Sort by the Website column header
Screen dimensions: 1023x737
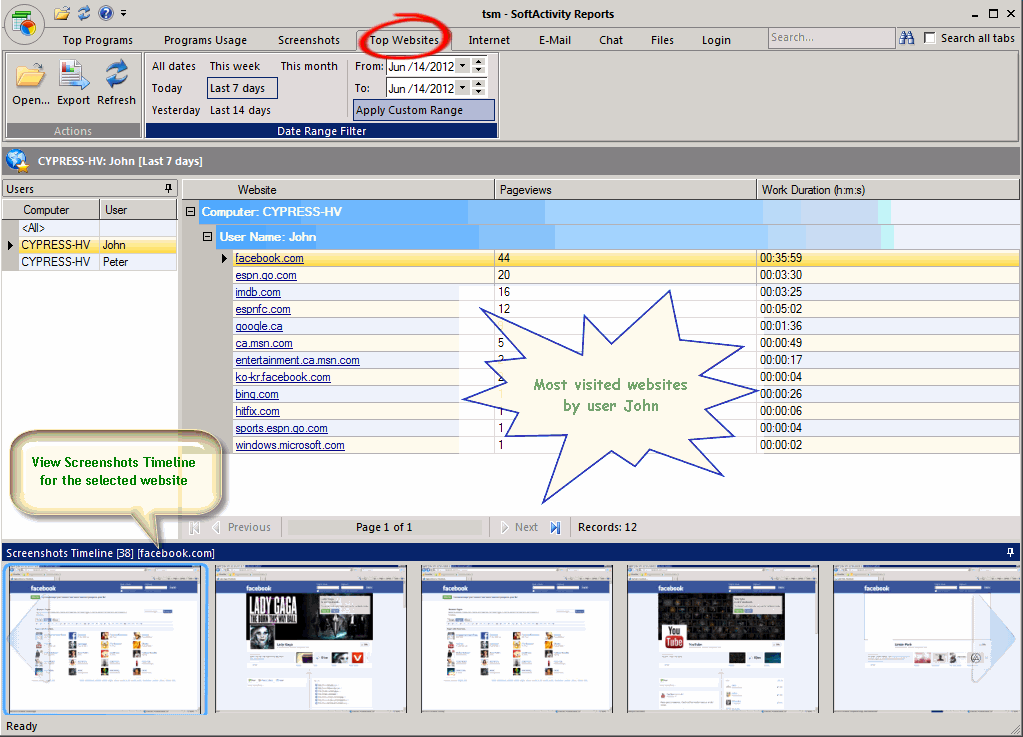(x=338, y=190)
